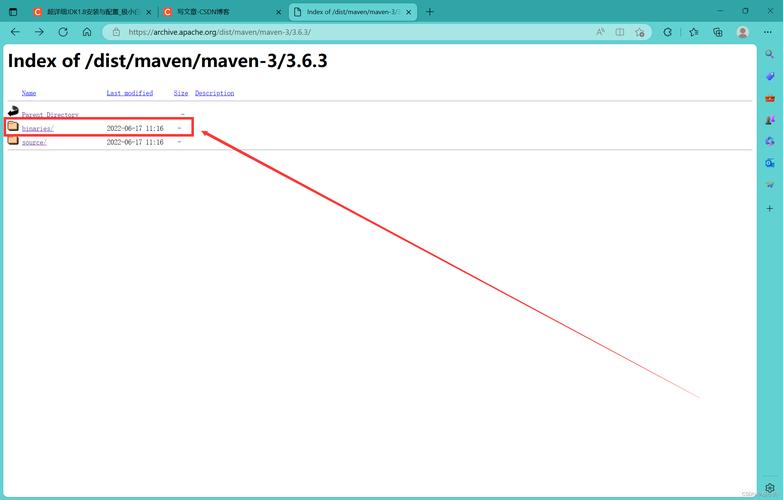The height and width of the screenshot is (500, 783).
Task: Open browser profile avatar
Action: (x=742, y=32)
